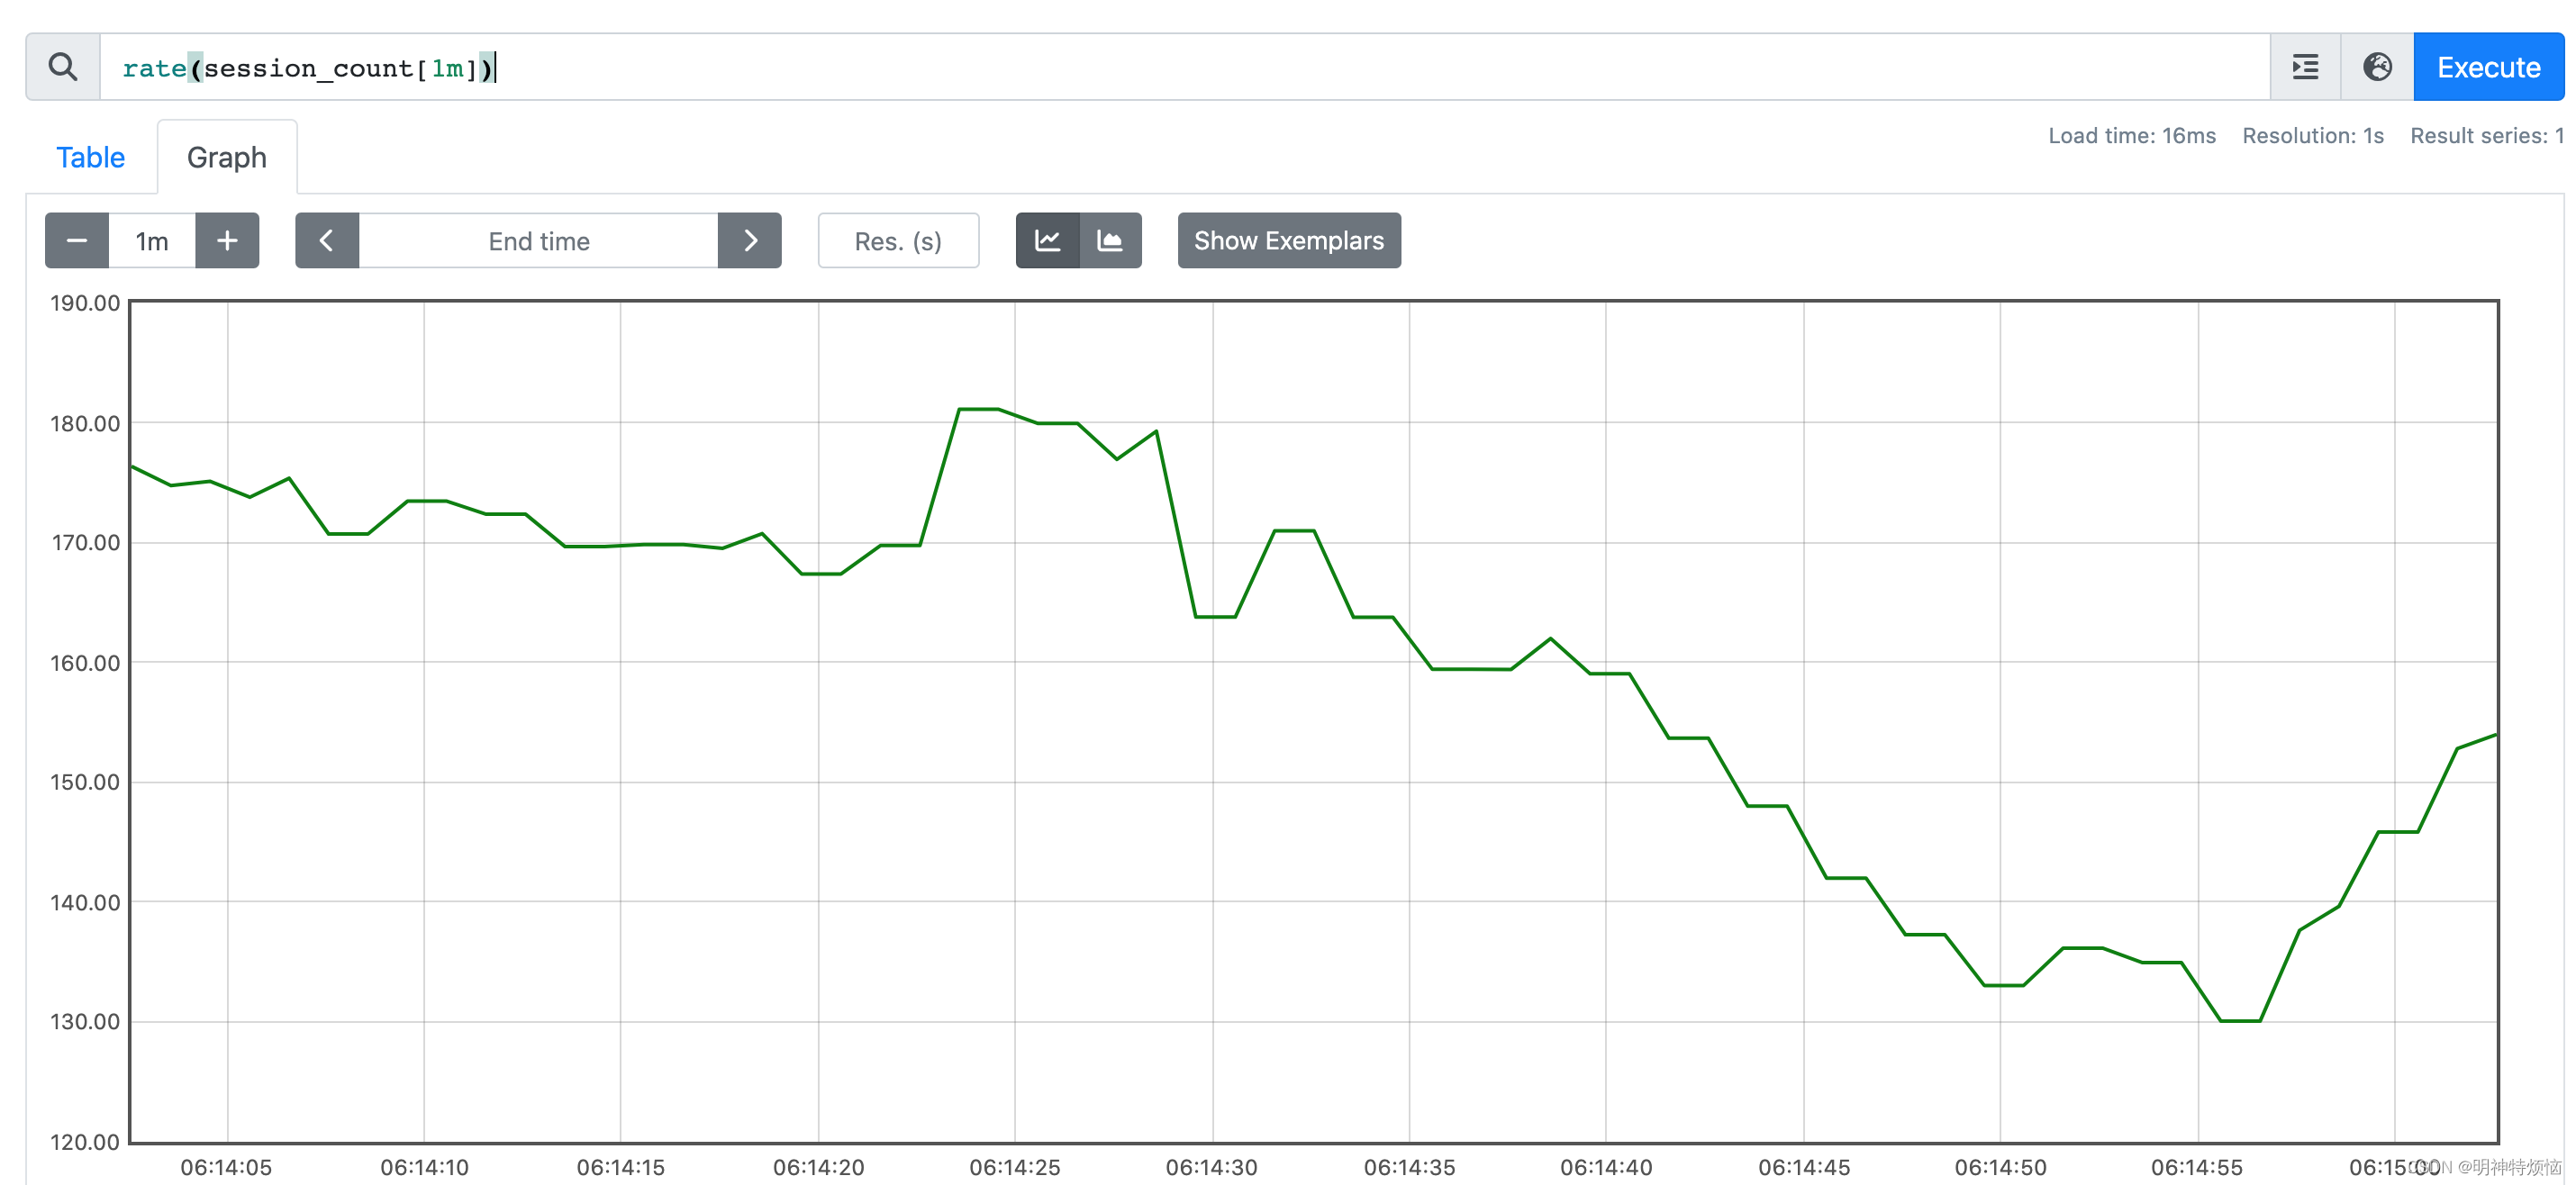Click the End time input field
2576x1185 pixels.
point(538,240)
